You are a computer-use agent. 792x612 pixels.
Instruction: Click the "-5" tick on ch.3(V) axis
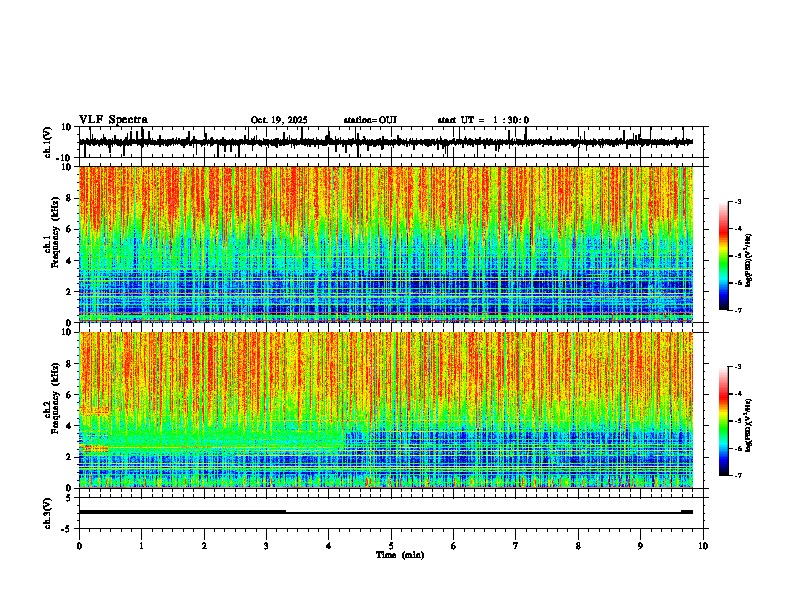pyautogui.click(x=68, y=529)
